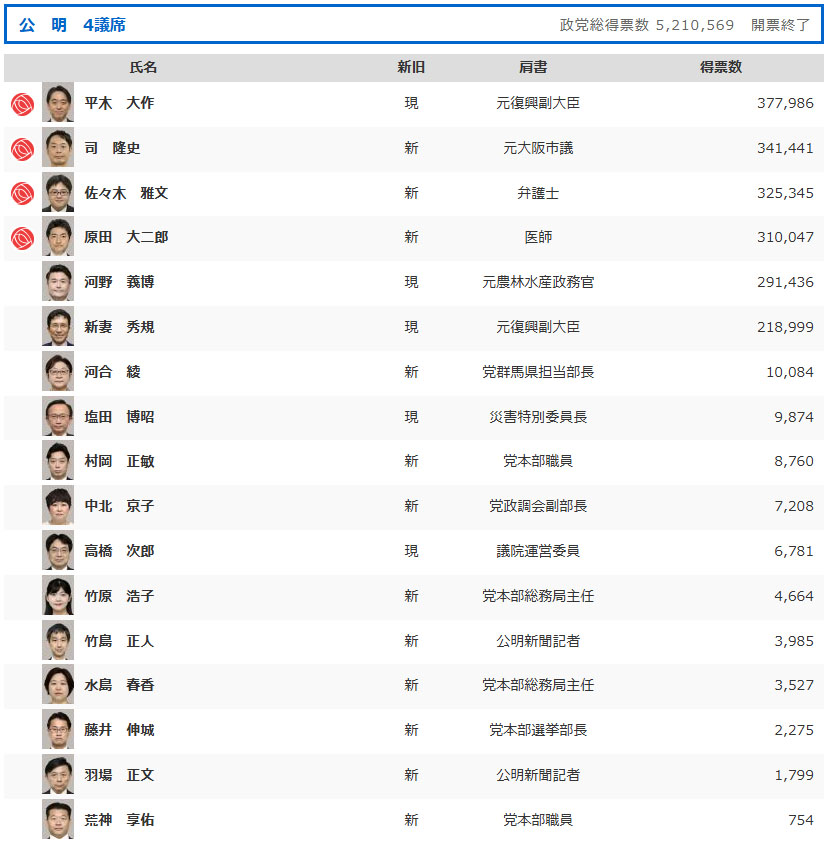Select candidate name 司 隆史
This screenshot has width=828, height=845.
(x=112, y=148)
